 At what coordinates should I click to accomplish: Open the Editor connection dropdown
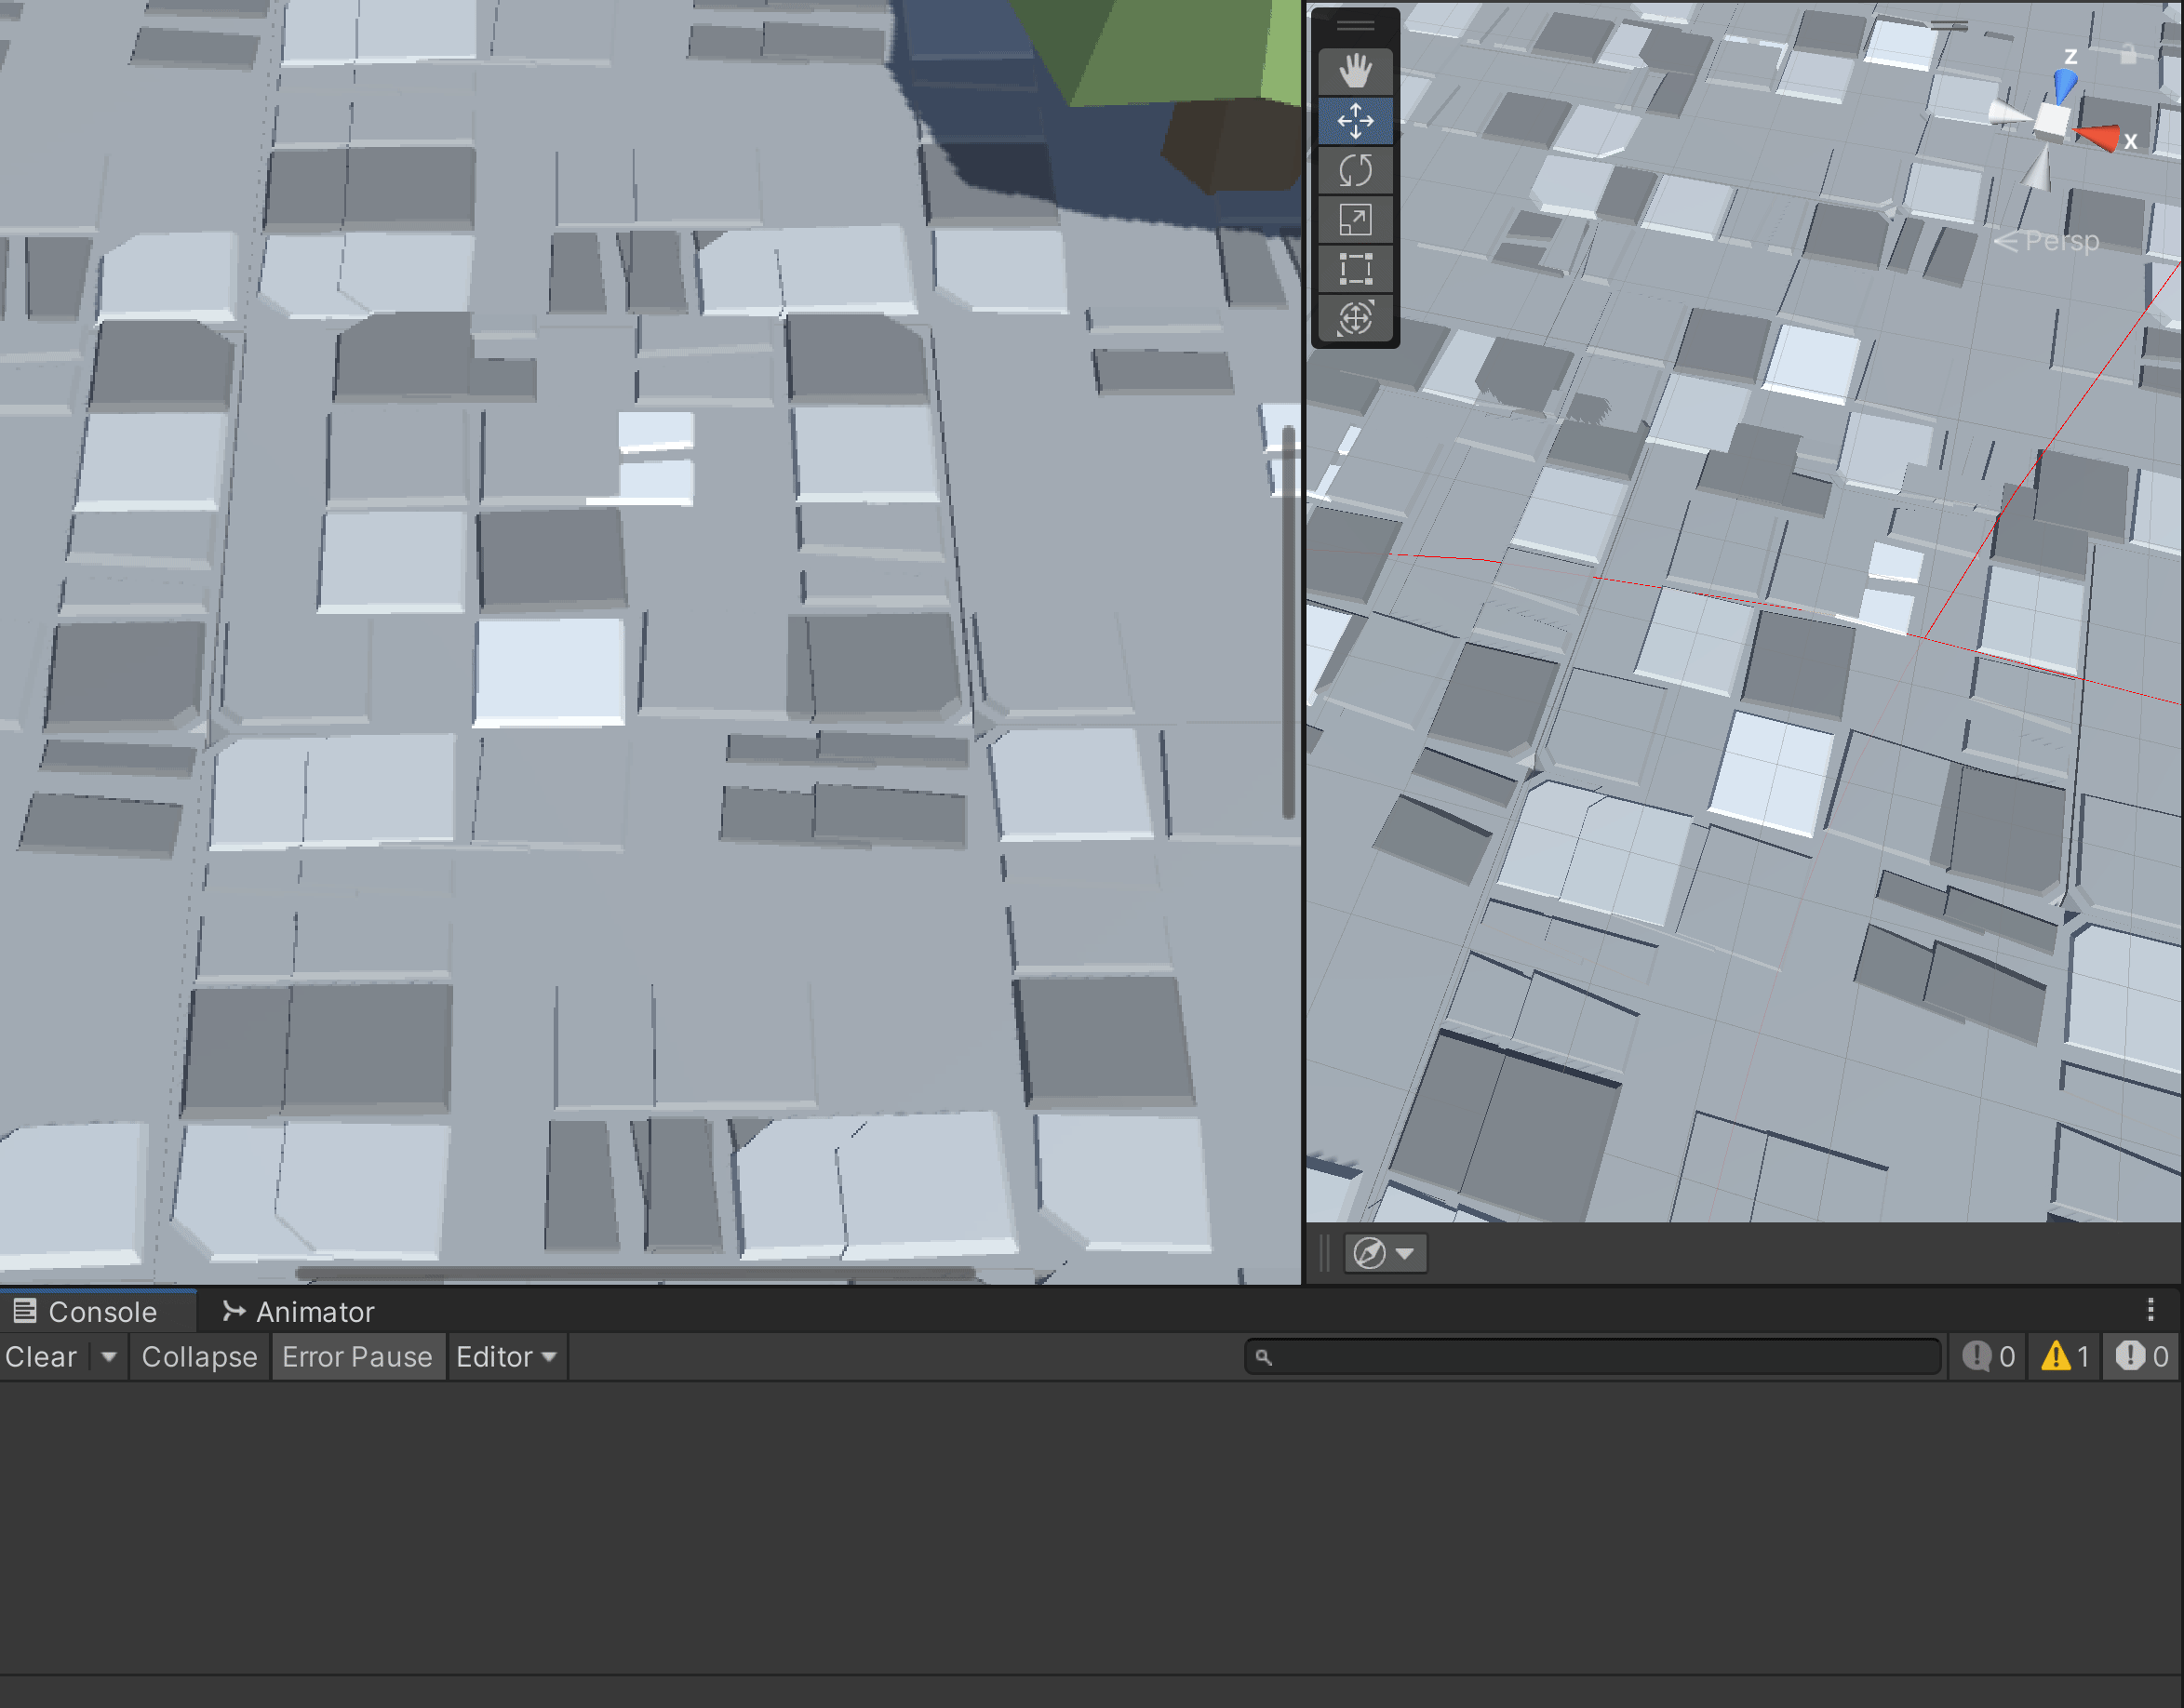click(x=506, y=1357)
